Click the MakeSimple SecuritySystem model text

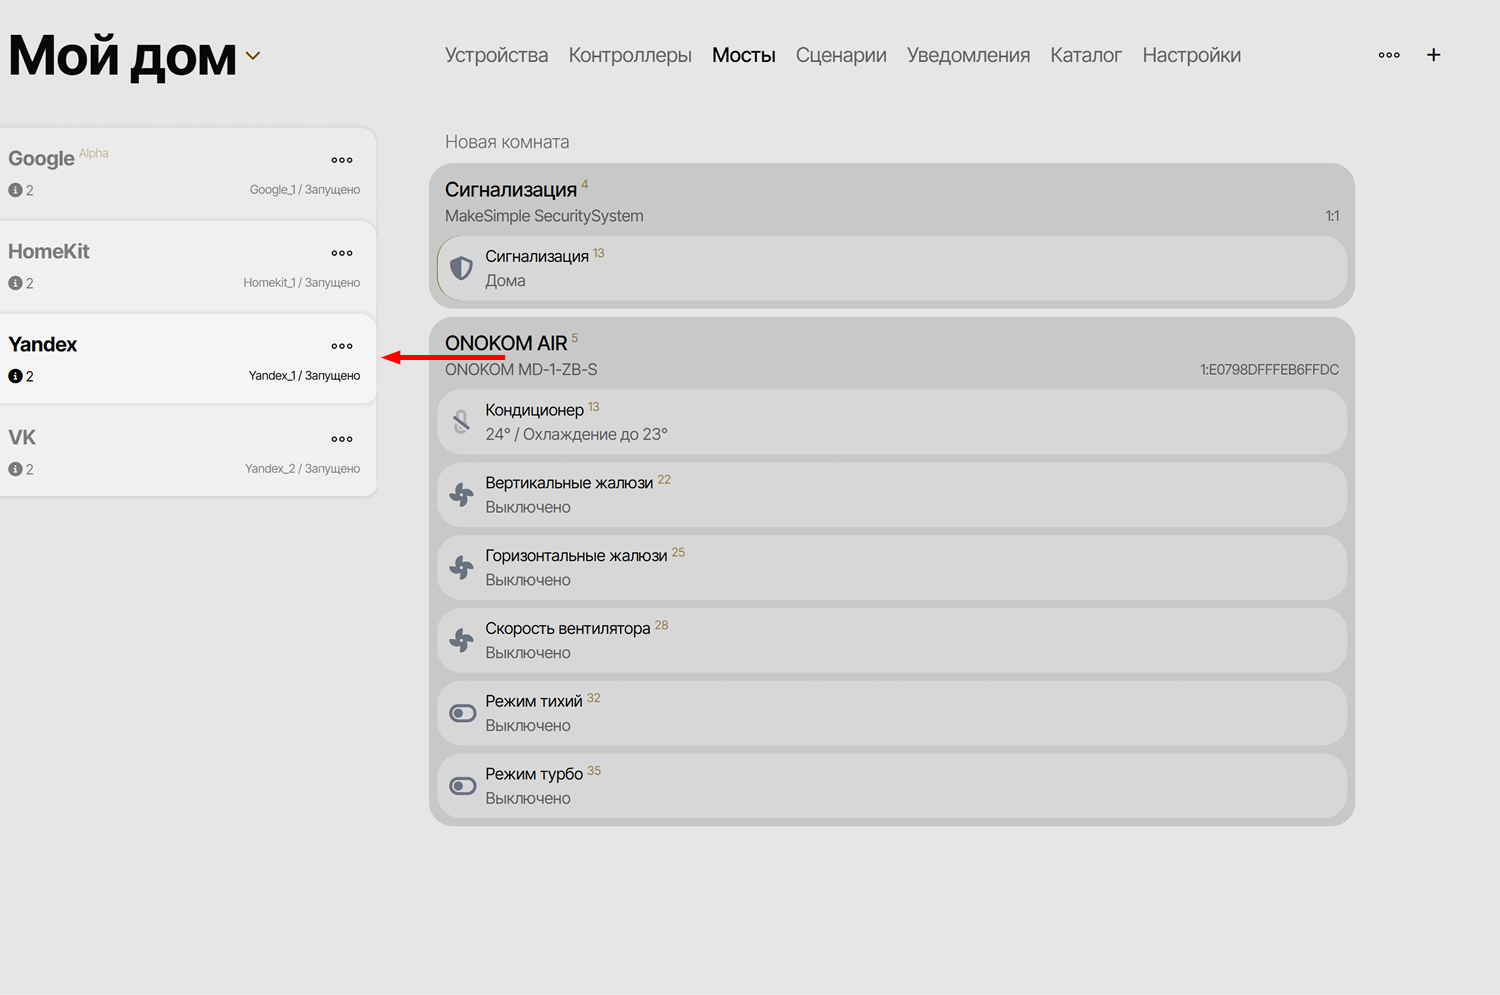[544, 216]
